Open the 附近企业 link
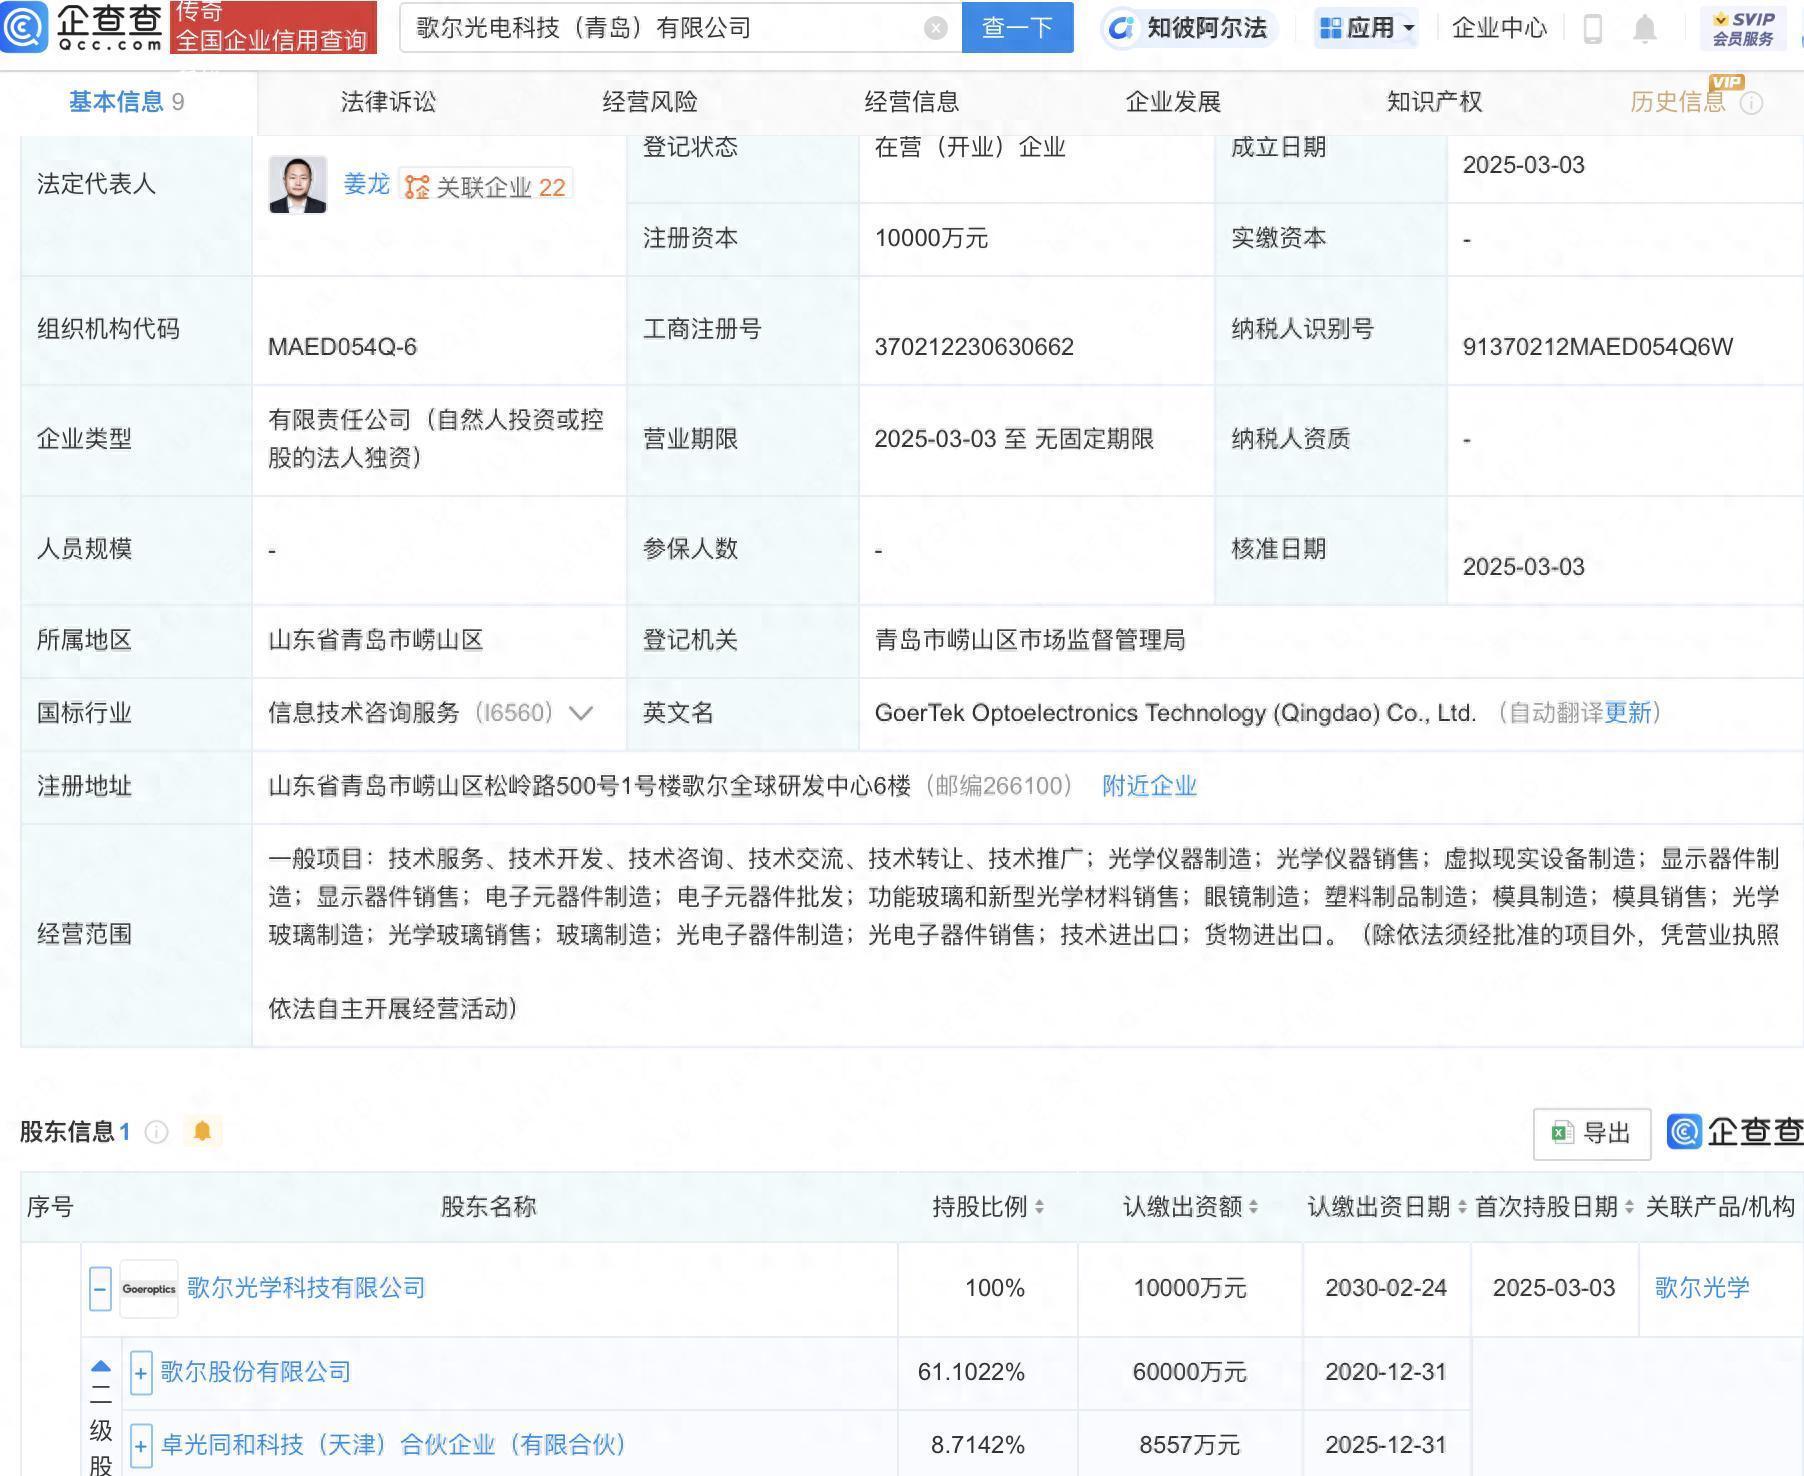The height and width of the screenshot is (1476, 1804). pyautogui.click(x=1148, y=787)
